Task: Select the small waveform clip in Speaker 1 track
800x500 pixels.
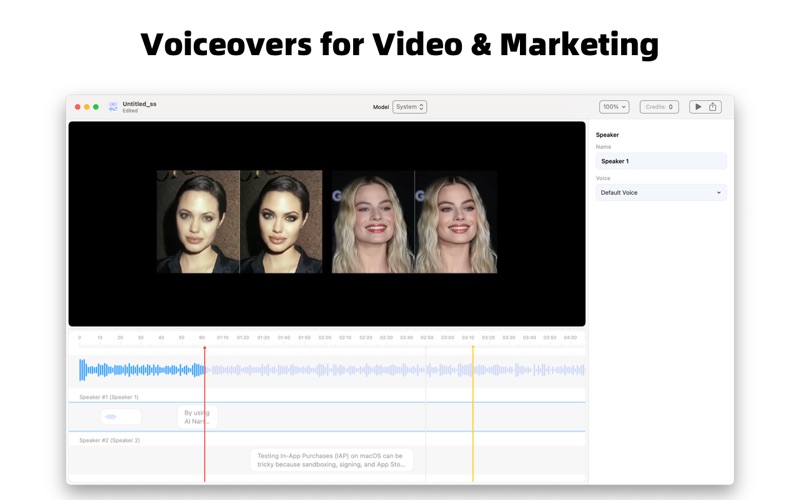Action: click(x=120, y=417)
